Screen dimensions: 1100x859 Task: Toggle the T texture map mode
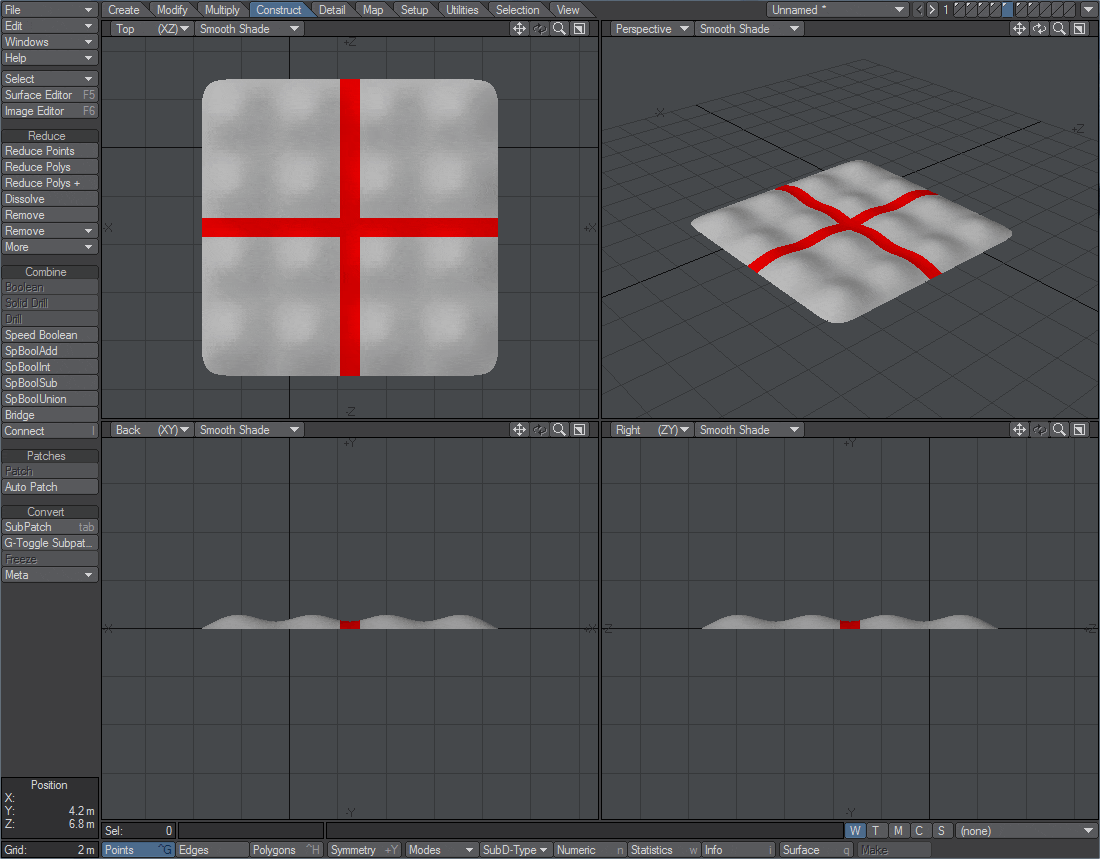pyautogui.click(x=876, y=831)
